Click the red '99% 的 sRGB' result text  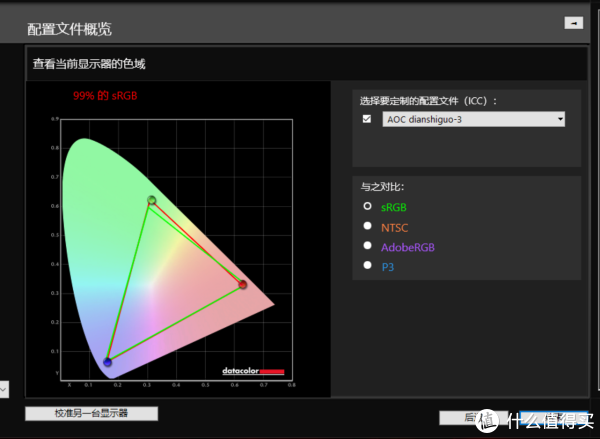(105, 96)
